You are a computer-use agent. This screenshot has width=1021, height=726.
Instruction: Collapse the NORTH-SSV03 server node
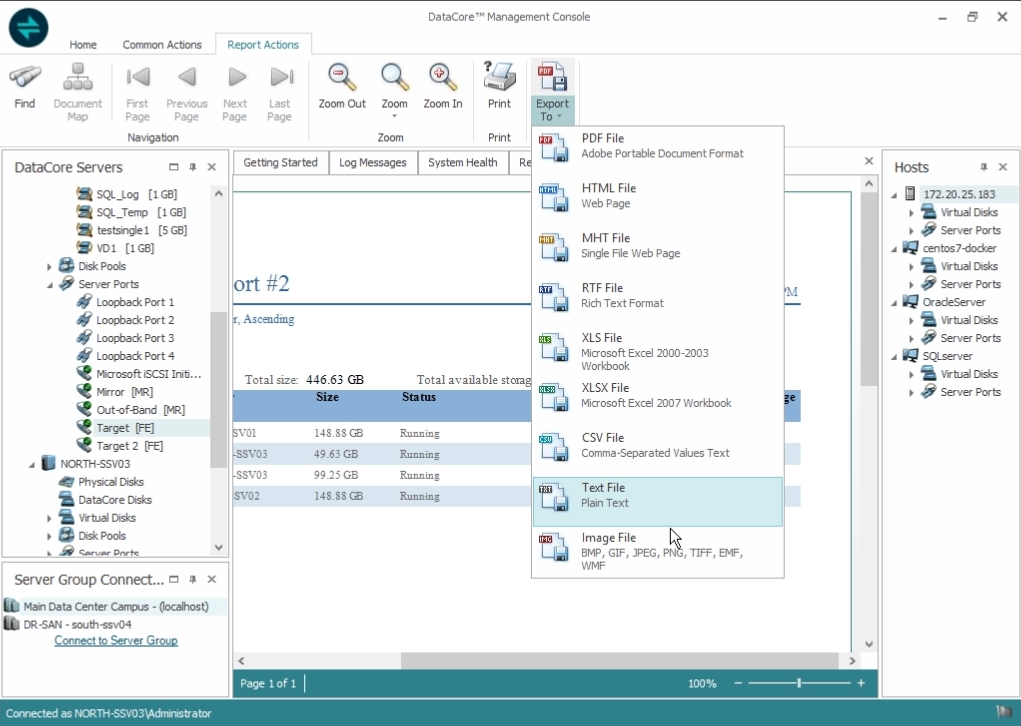click(x=31, y=464)
